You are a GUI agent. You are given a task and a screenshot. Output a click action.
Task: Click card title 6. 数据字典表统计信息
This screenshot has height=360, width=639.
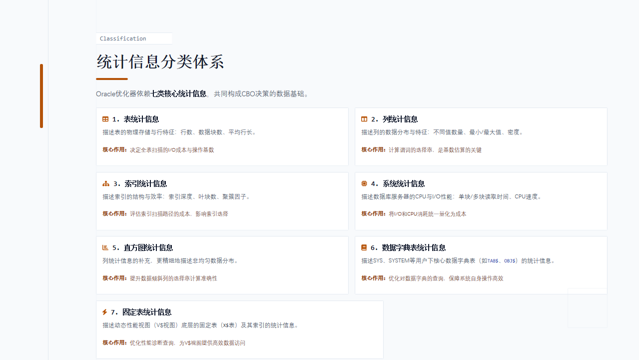pyautogui.click(x=408, y=247)
